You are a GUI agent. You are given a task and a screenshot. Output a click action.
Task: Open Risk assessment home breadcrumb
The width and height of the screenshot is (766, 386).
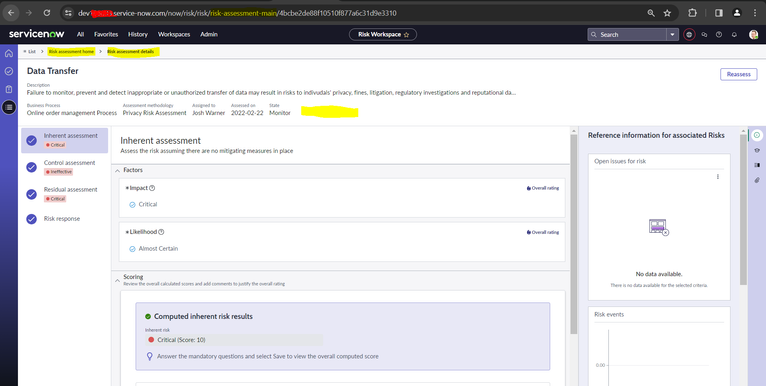[x=71, y=51]
